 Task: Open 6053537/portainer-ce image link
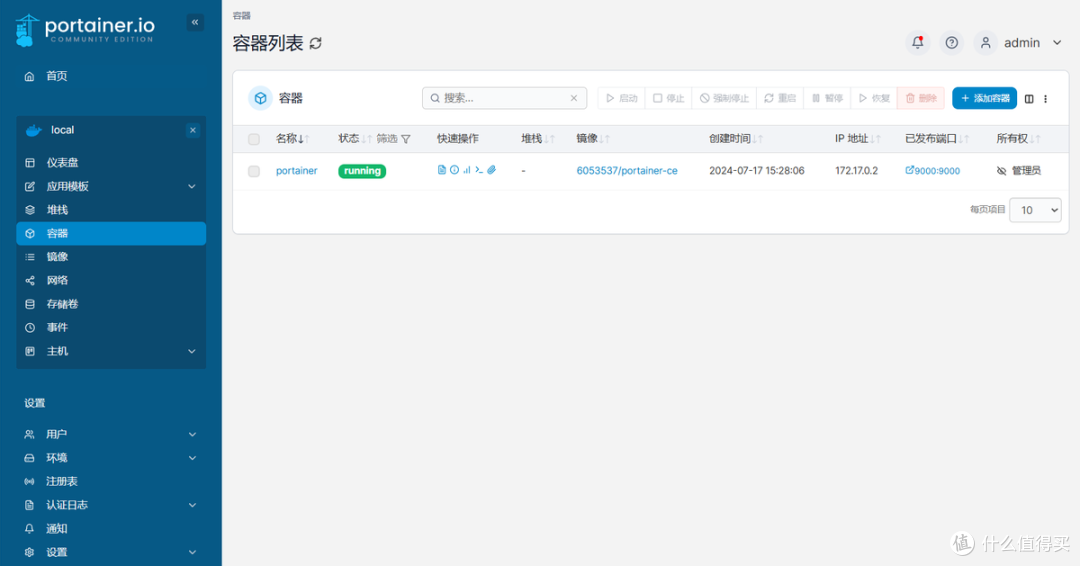(x=627, y=171)
